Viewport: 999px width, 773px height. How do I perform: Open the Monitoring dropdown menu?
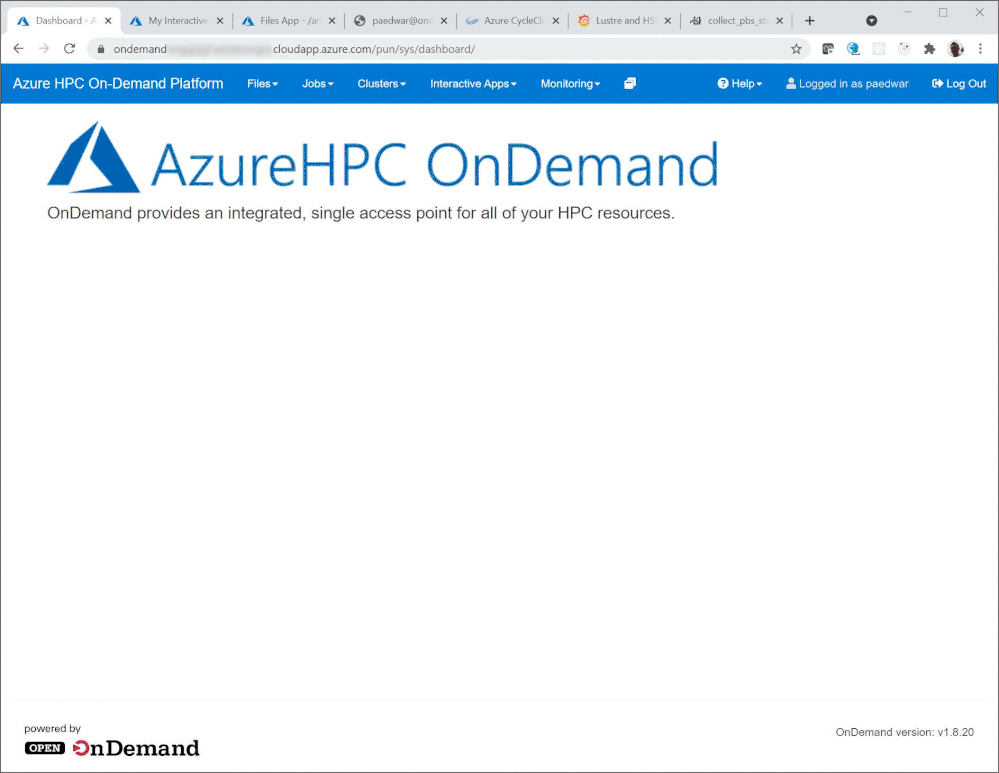coord(570,83)
